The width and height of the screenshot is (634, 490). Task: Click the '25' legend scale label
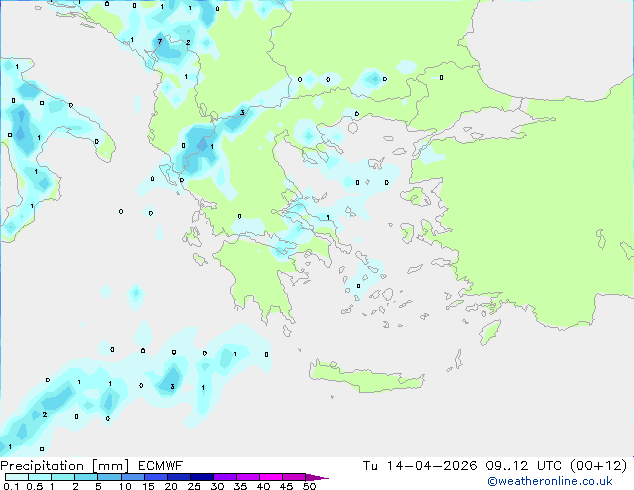tap(194, 486)
